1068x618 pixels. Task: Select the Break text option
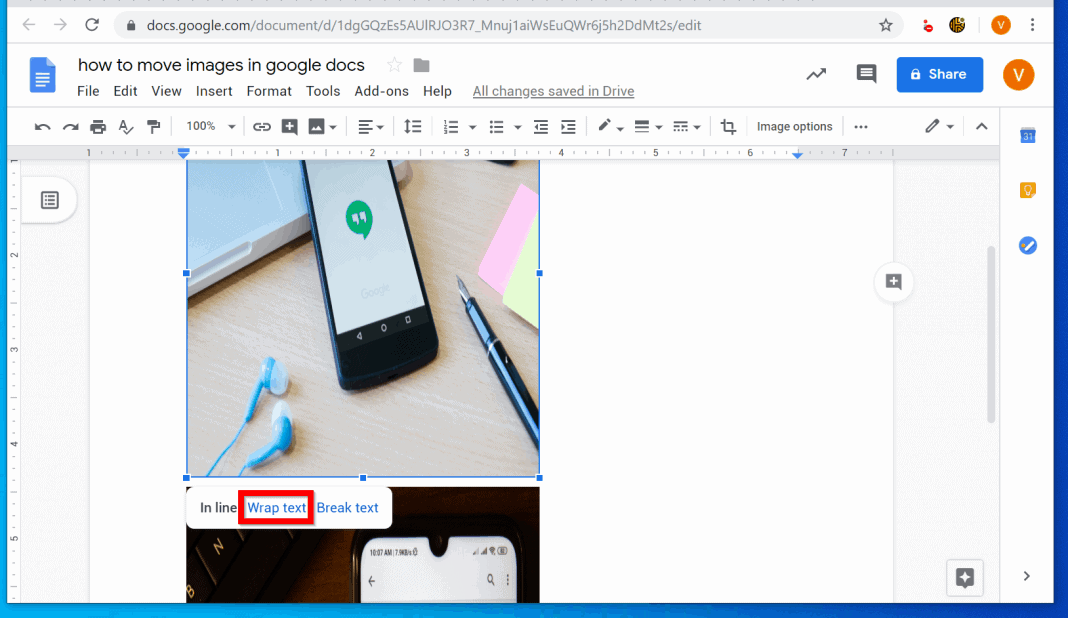click(x=348, y=507)
